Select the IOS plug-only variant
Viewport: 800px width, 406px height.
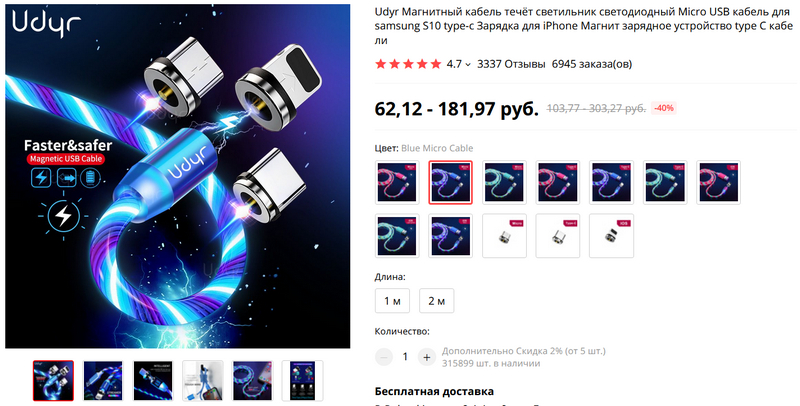point(611,236)
